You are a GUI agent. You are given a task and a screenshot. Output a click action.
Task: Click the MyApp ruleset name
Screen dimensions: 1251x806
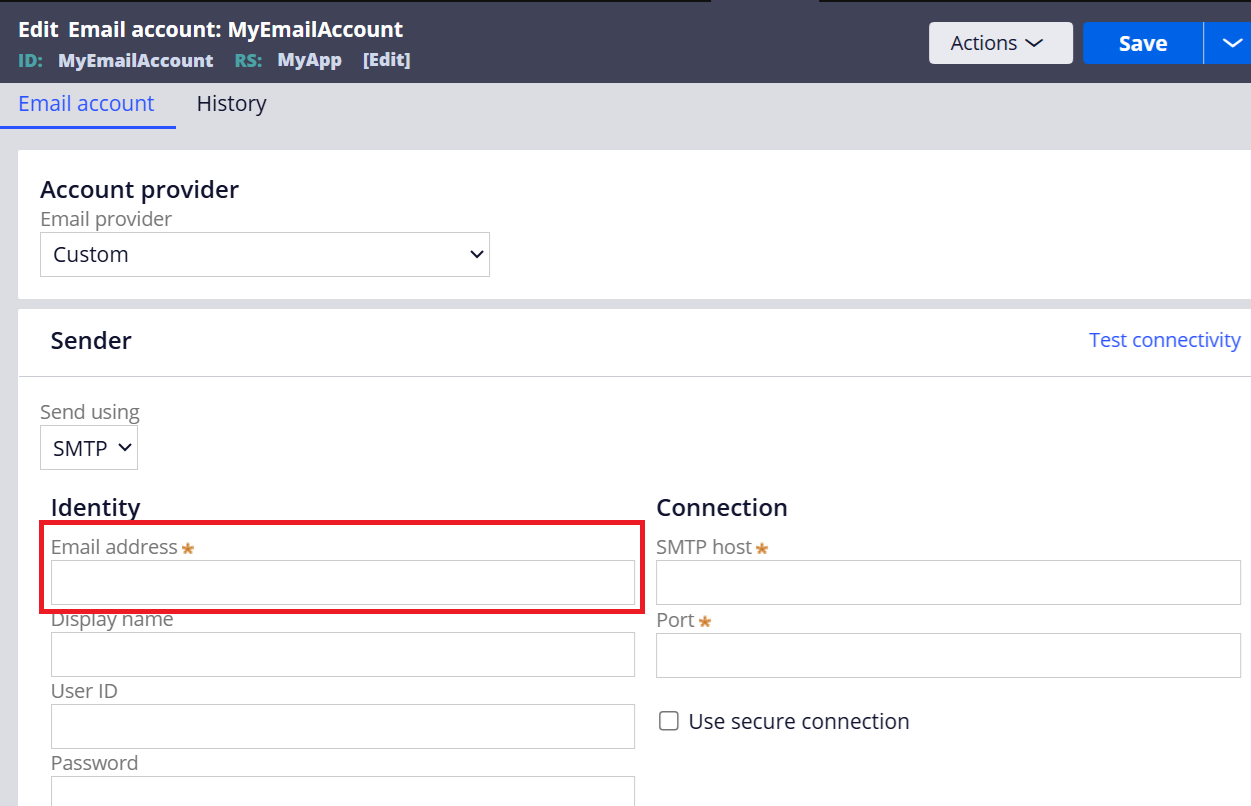(309, 60)
